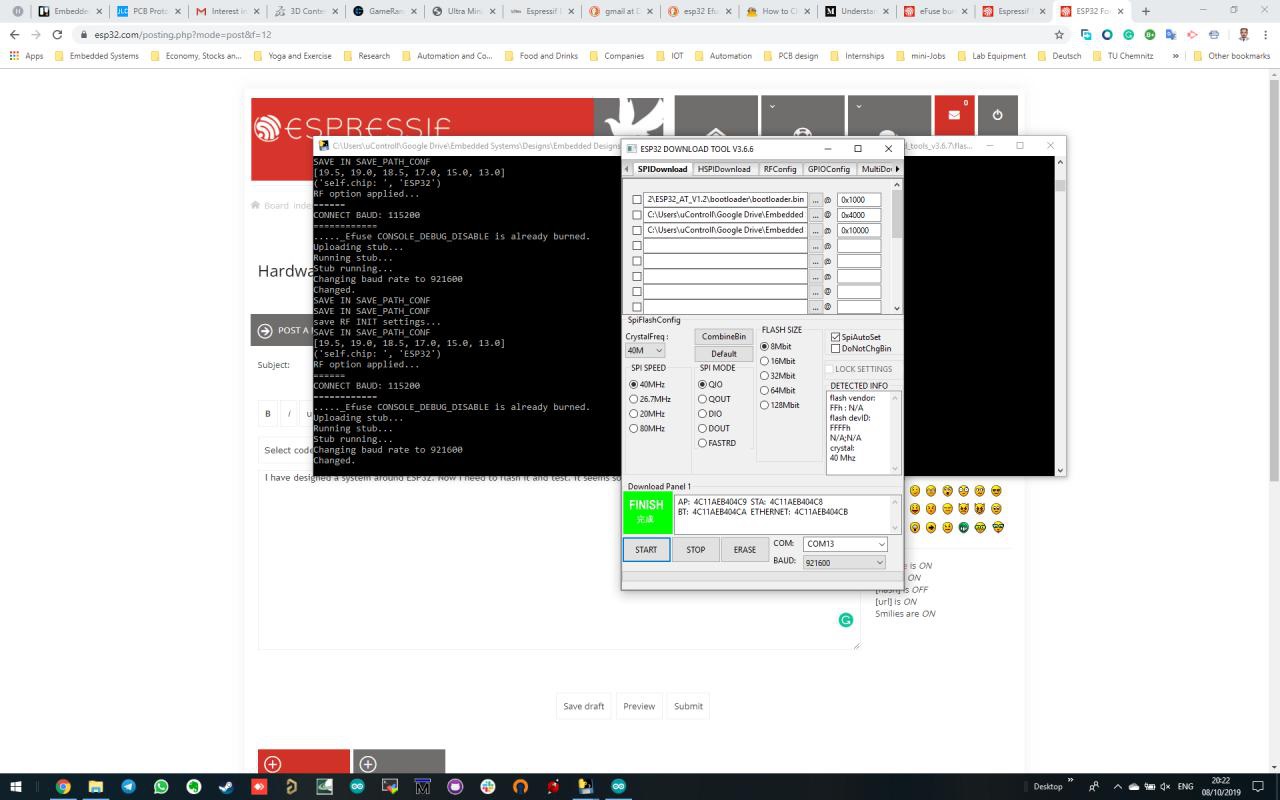Select DIO SPI mode
The image size is (1280, 800).
pyautogui.click(x=702, y=413)
